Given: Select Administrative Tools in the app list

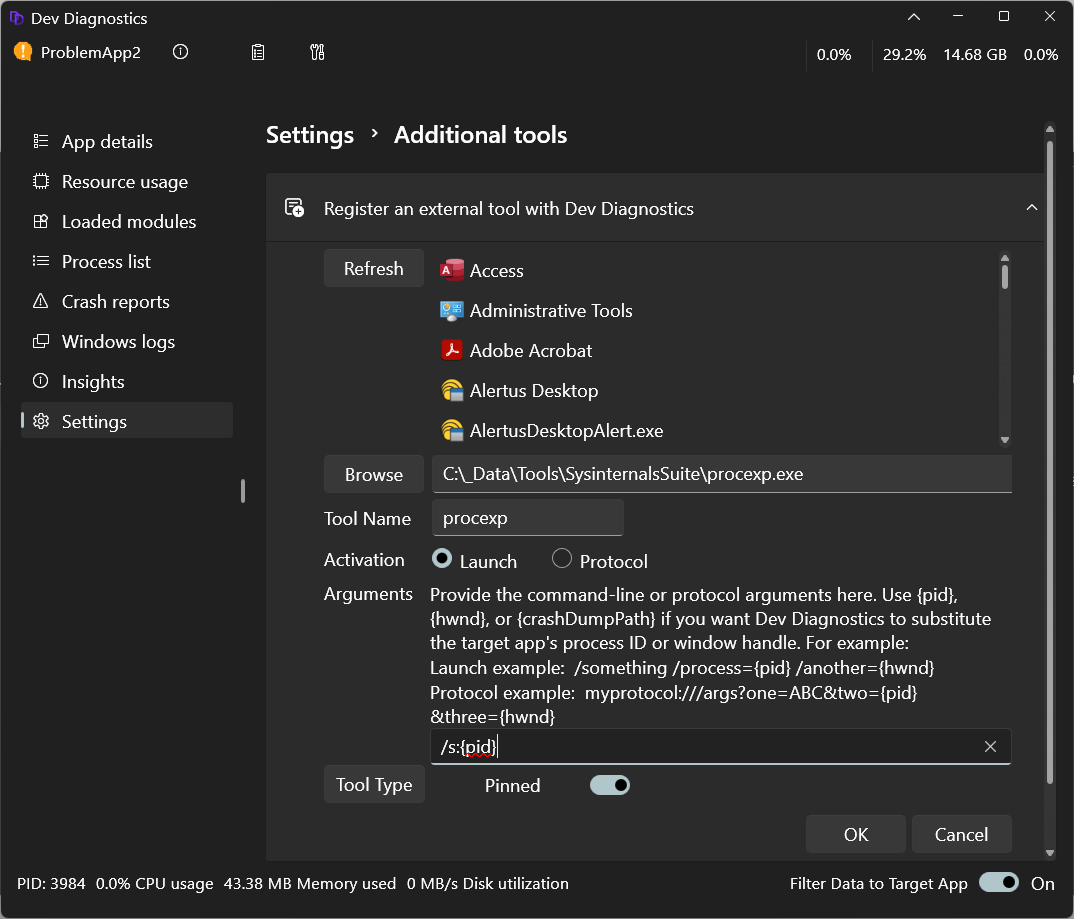Looking at the screenshot, I should 716,310.
